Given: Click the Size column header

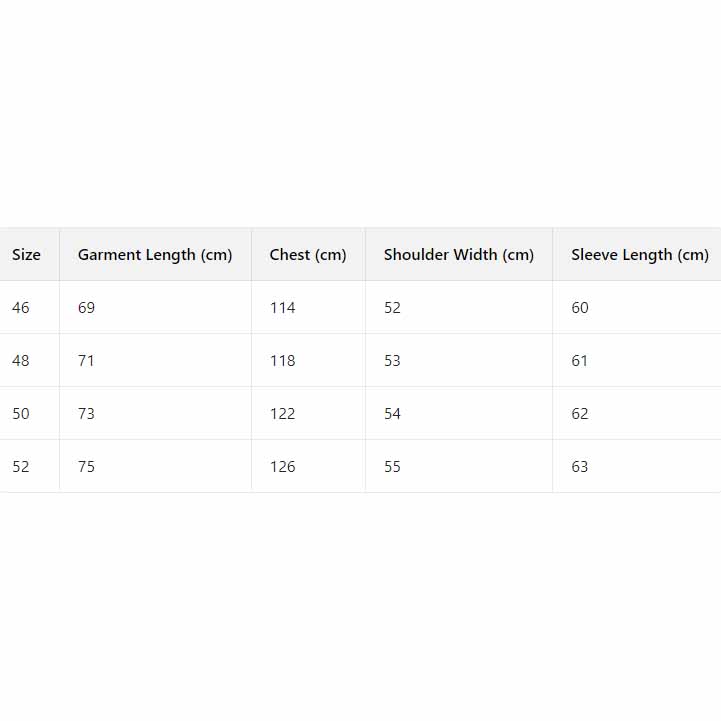Looking at the screenshot, I should (27, 255).
